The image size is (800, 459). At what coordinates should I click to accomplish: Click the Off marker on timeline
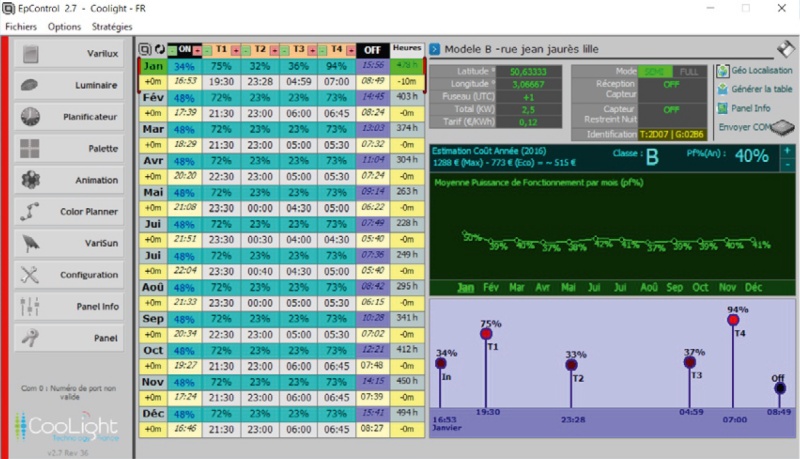pos(780,389)
